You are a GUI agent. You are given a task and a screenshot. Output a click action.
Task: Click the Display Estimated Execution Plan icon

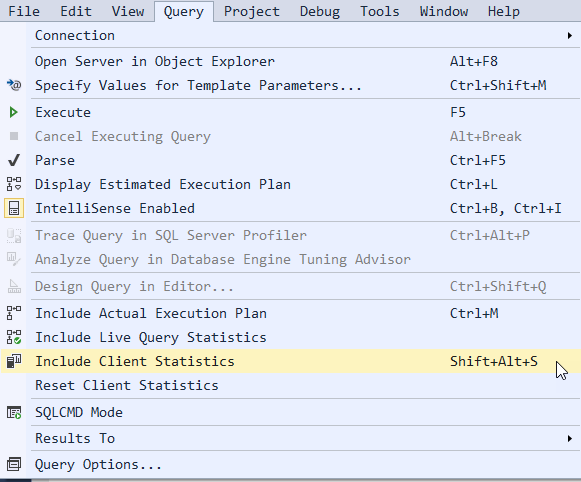point(14,184)
